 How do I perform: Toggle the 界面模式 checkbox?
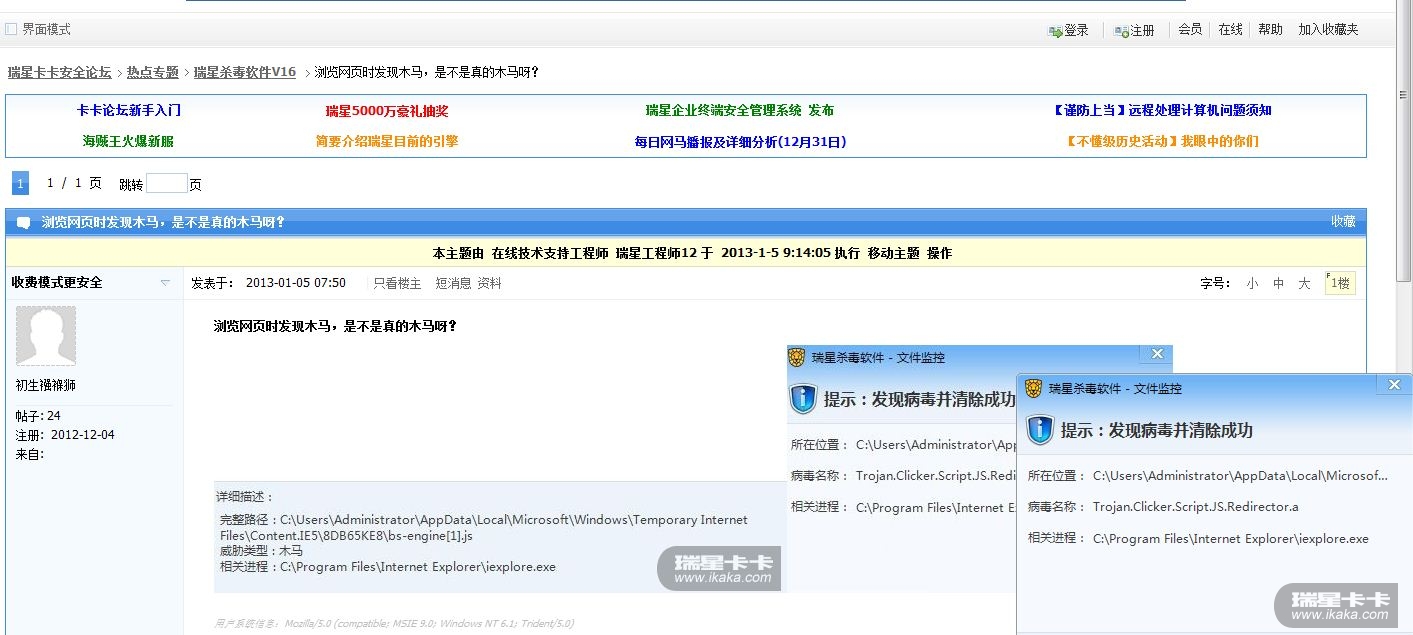pyautogui.click(x=11, y=30)
